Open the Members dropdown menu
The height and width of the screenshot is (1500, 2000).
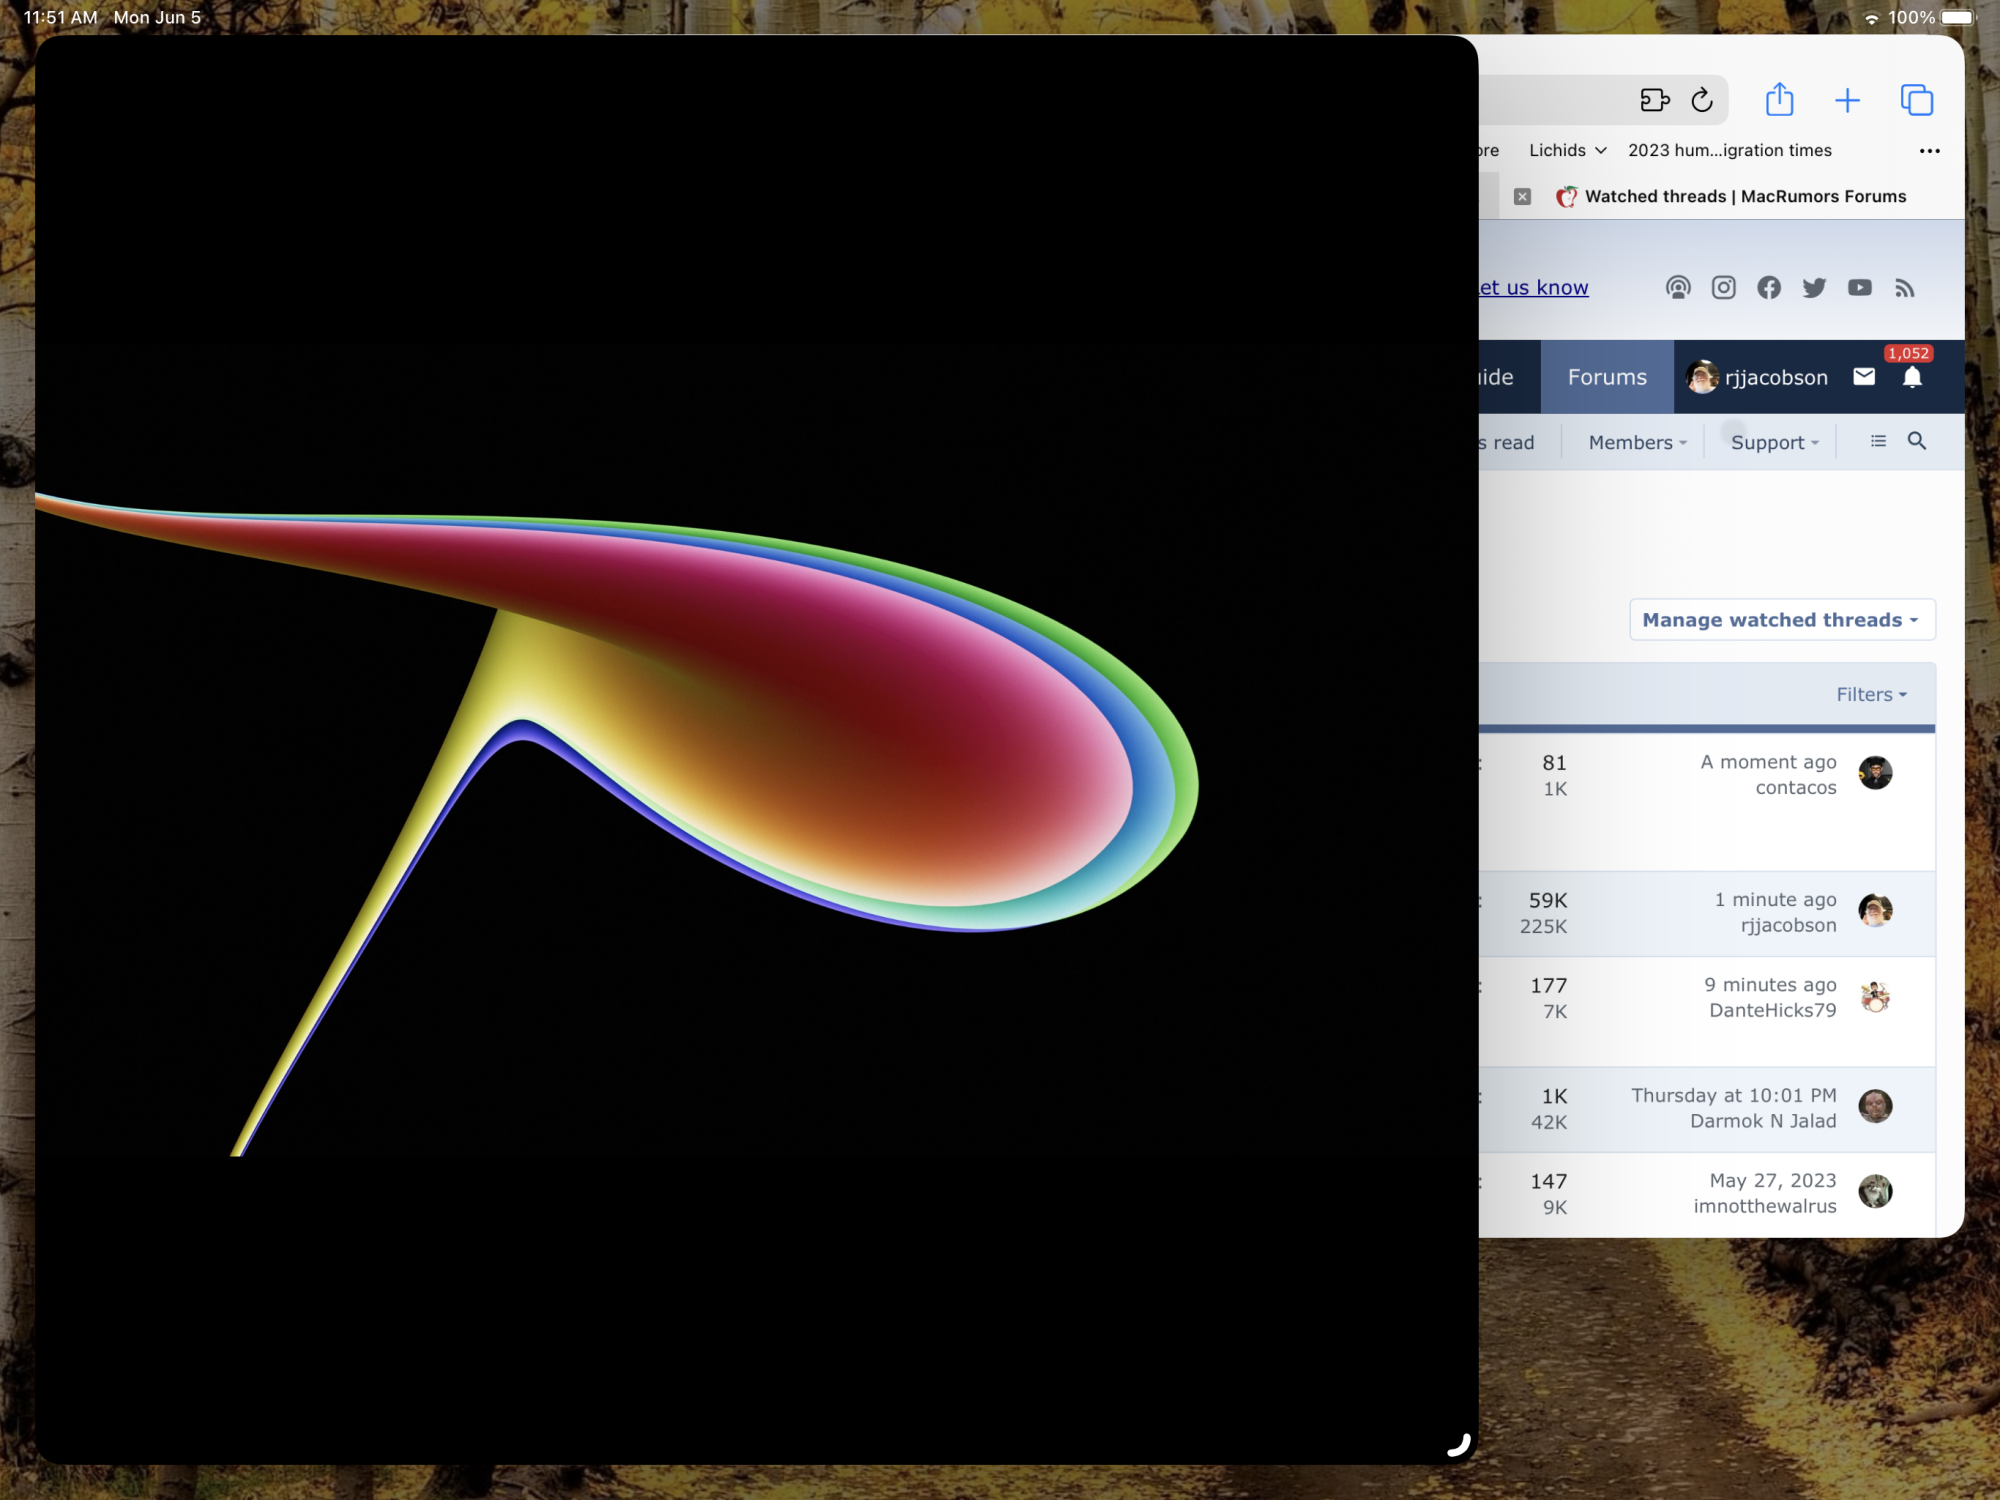tap(1637, 442)
